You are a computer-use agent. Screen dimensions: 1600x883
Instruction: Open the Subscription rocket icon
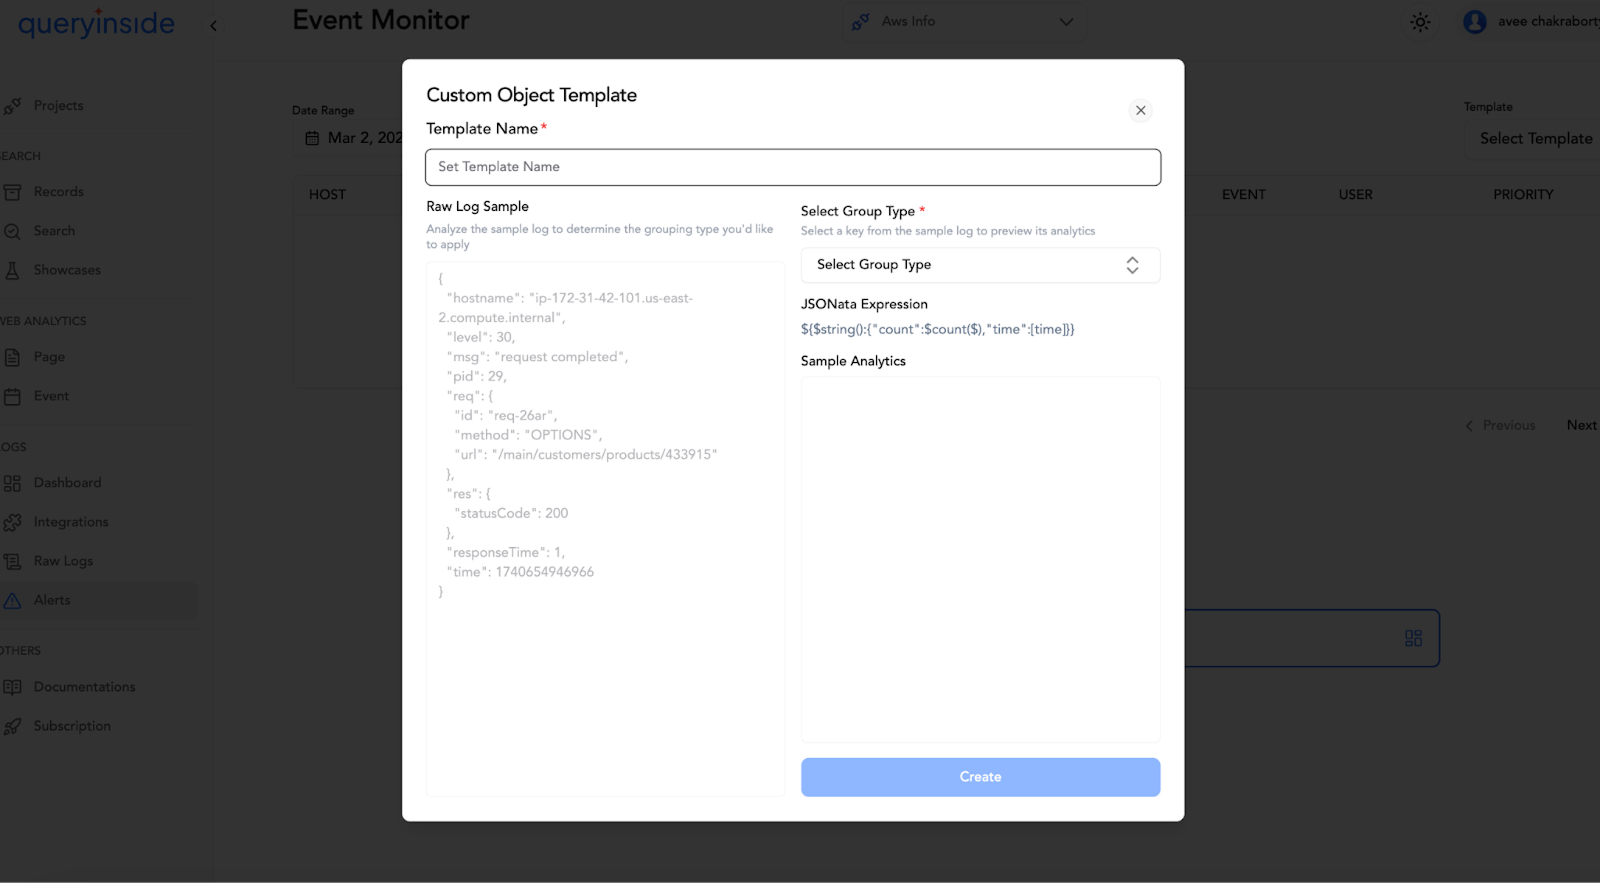coord(12,727)
